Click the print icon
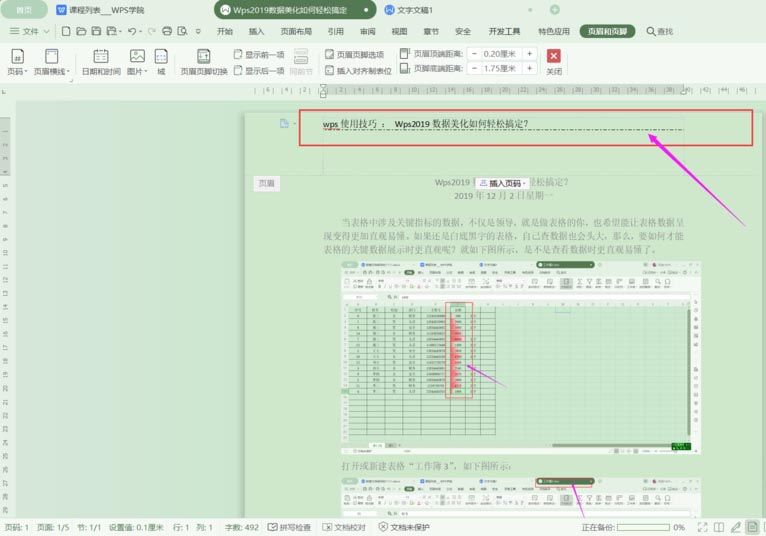Viewport: 766px width, 536px height. 167,31
